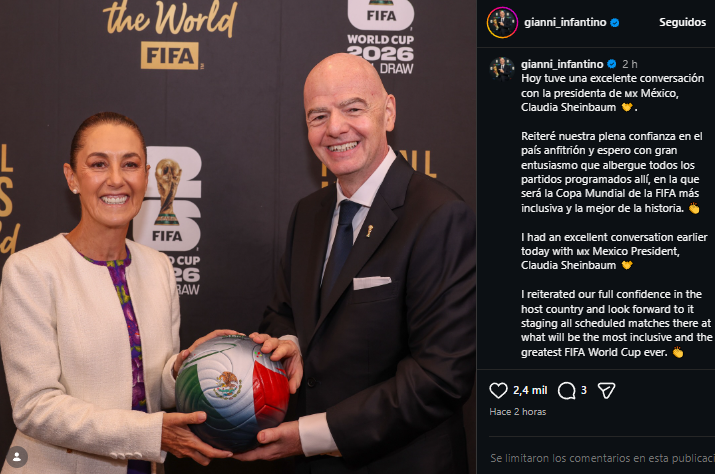Open gianni_infantino's story ring avatar in header
This screenshot has height=474, width=715.
tap(502, 22)
